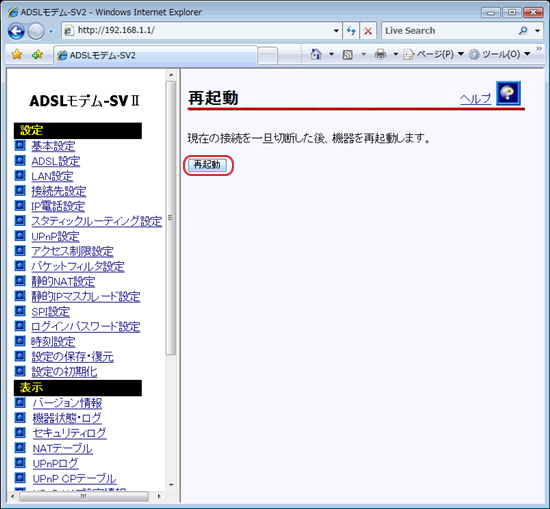
Task: Click the Add to Favorites icon
Action: (x=37, y=54)
